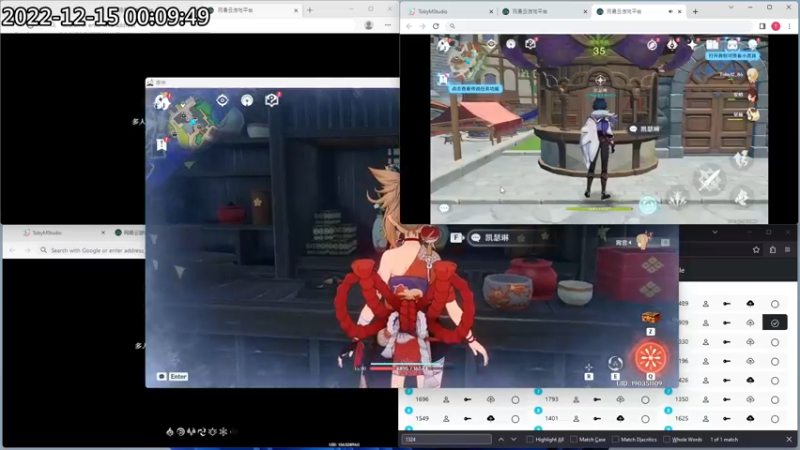
Task: Enable Match Case checkbox in find bar
Action: (573, 439)
